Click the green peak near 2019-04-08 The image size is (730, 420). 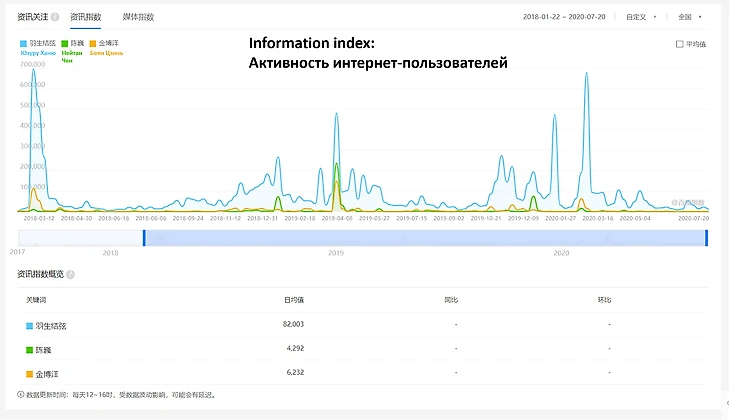point(336,164)
